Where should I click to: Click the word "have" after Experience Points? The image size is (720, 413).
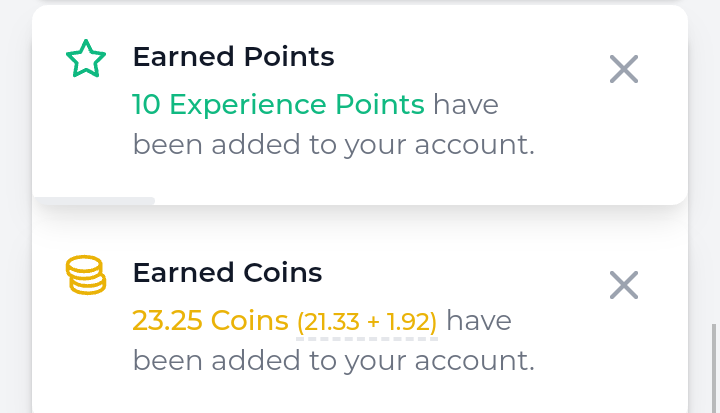(x=465, y=104)
